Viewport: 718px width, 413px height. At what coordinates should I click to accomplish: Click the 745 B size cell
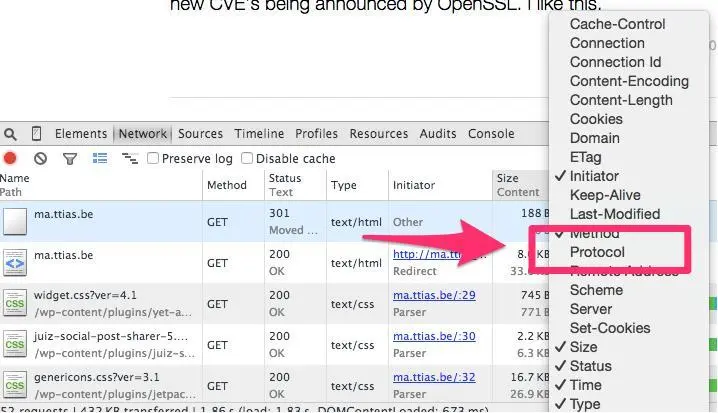[x=535, y=295]
